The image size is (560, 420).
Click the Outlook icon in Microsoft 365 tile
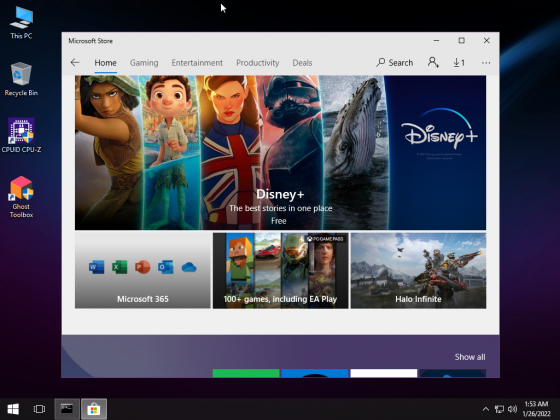click(x=166, y=267)
